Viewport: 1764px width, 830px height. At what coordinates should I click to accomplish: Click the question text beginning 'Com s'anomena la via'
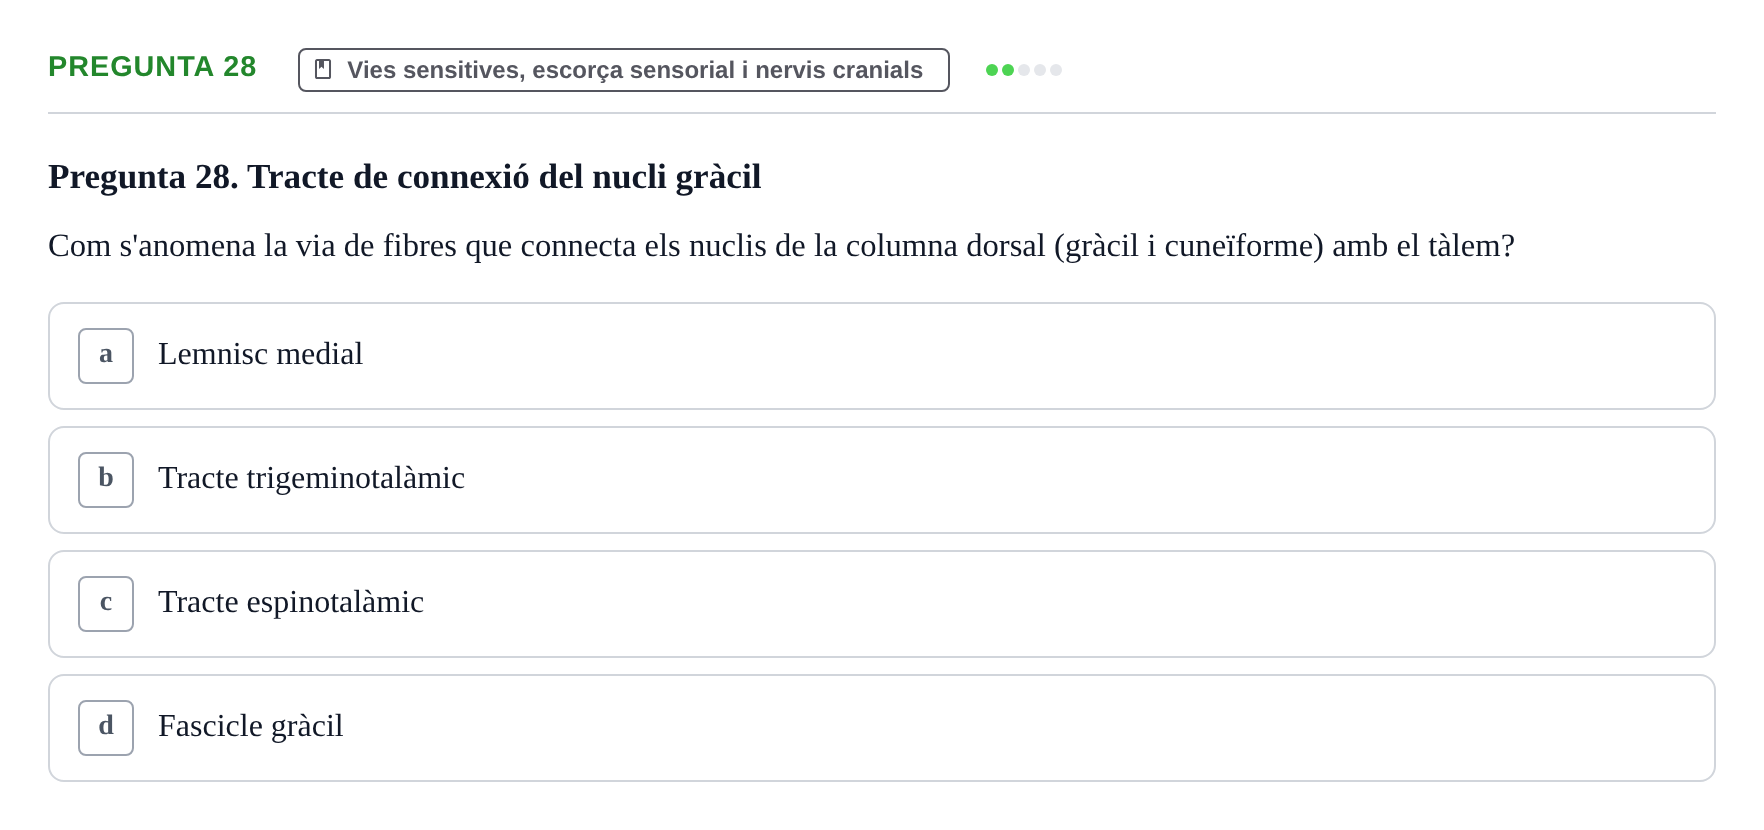(781, 246)
